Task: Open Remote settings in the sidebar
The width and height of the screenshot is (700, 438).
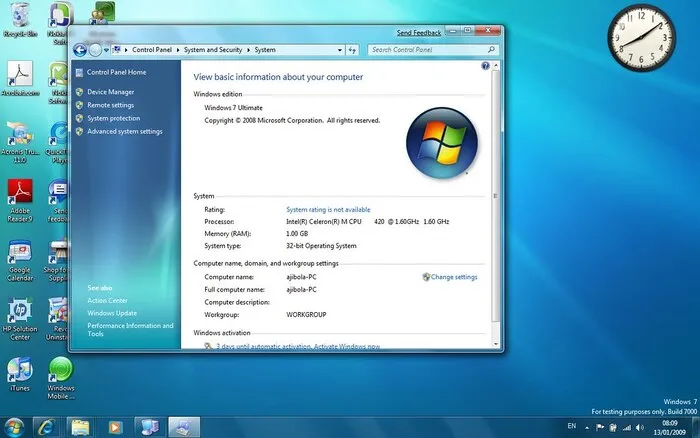Action: (110, 105)
